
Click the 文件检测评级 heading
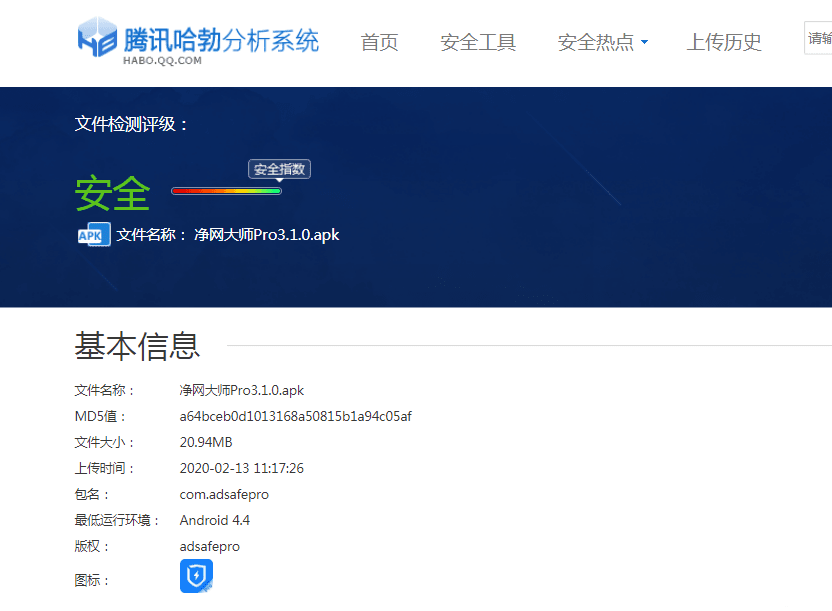pyautogui.click(x=131, y=124)
